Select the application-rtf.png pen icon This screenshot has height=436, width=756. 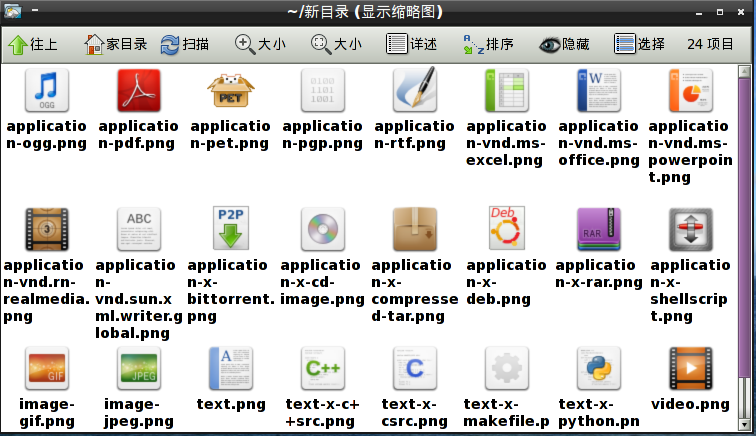[x=415, y=89]
